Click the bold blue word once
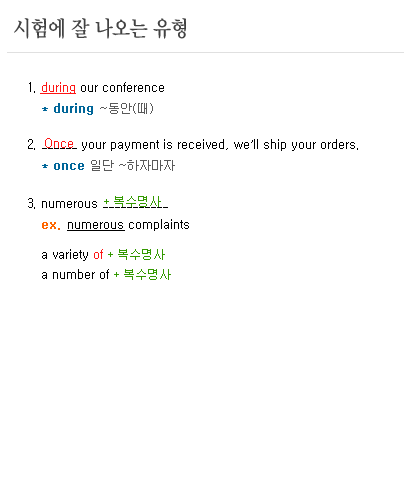 (69, 166)
